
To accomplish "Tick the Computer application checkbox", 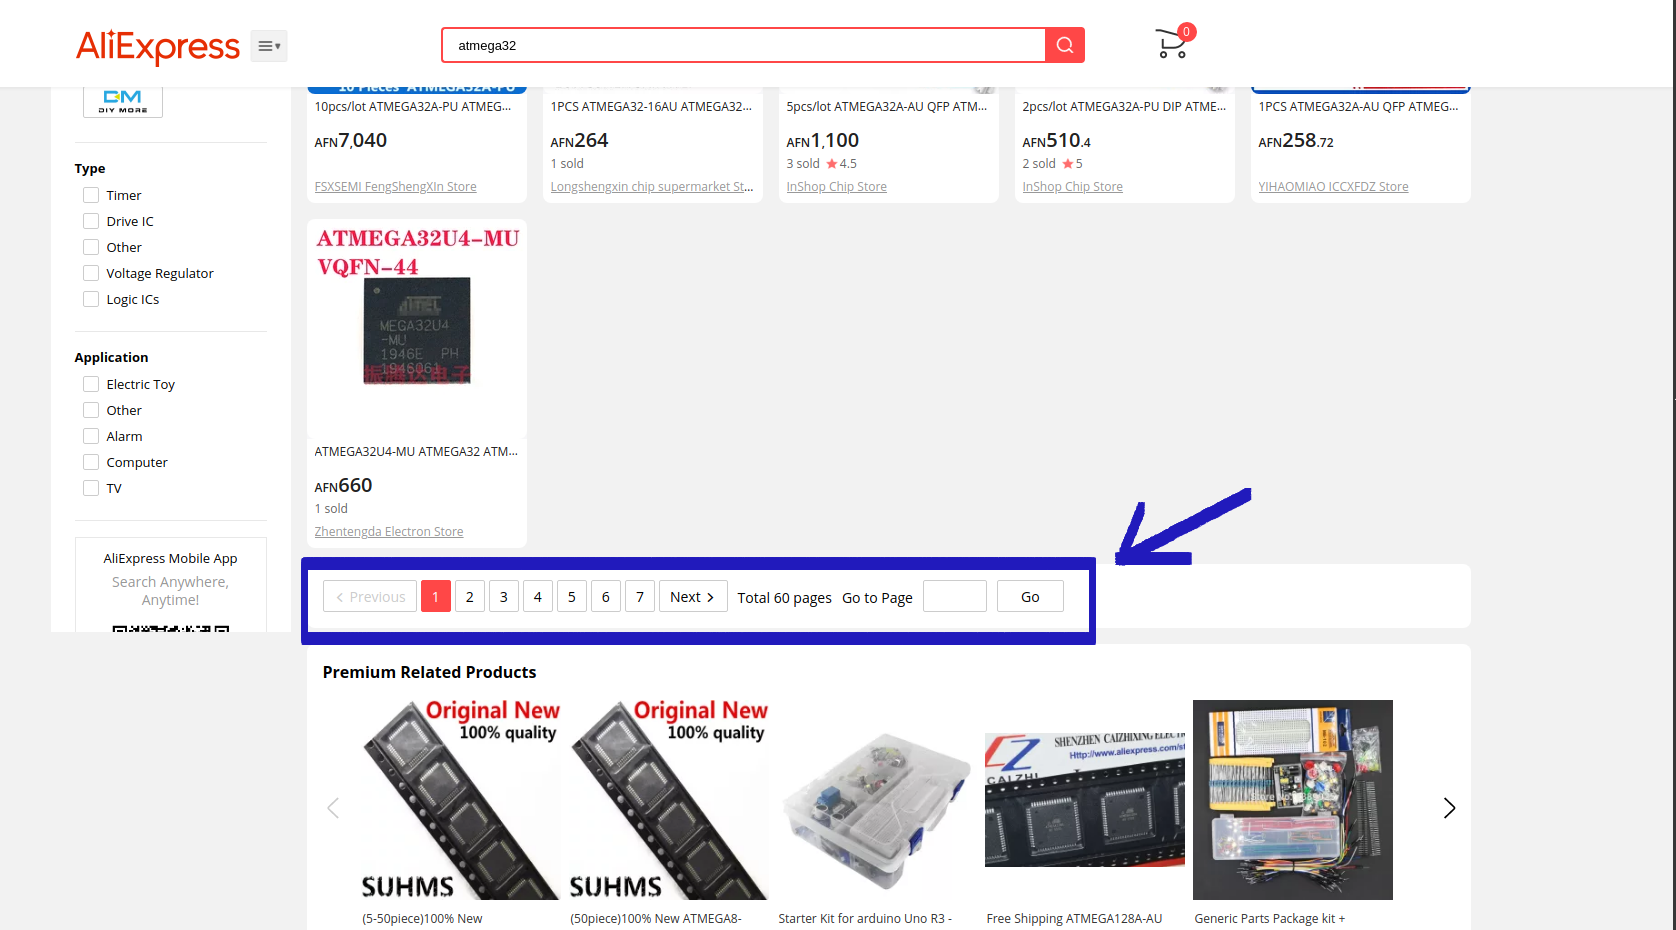I will point(91,462).
